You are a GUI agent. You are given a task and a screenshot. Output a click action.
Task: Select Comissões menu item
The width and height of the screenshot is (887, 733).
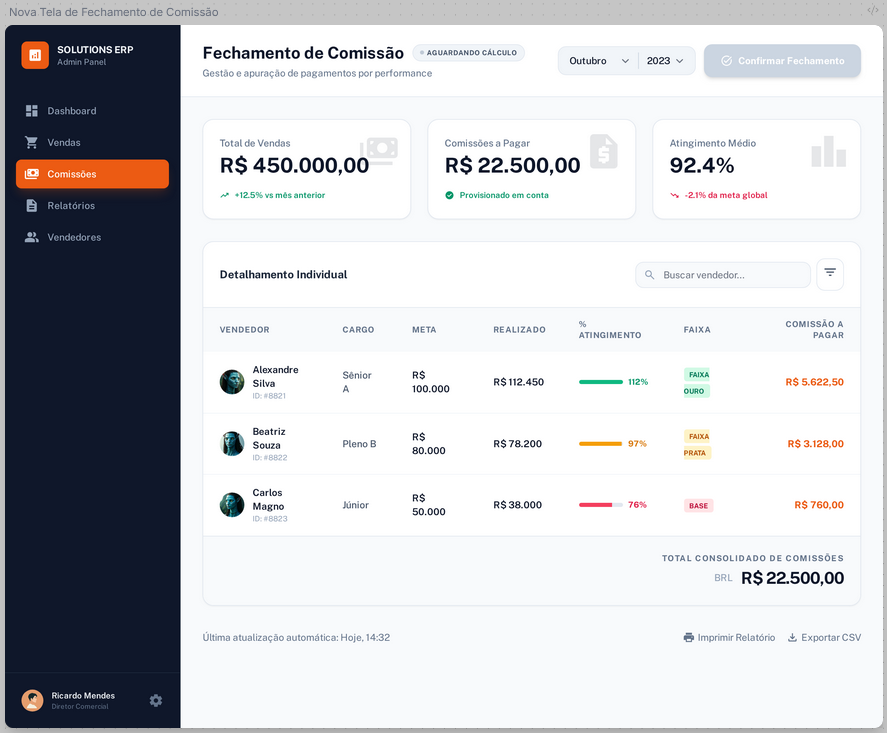[x=92, y=174]
